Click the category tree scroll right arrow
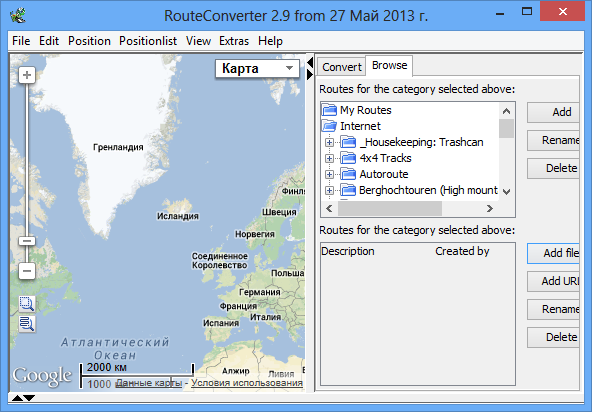Image resolution: width=592 pixels, height=412 pixels. point(490,208)
